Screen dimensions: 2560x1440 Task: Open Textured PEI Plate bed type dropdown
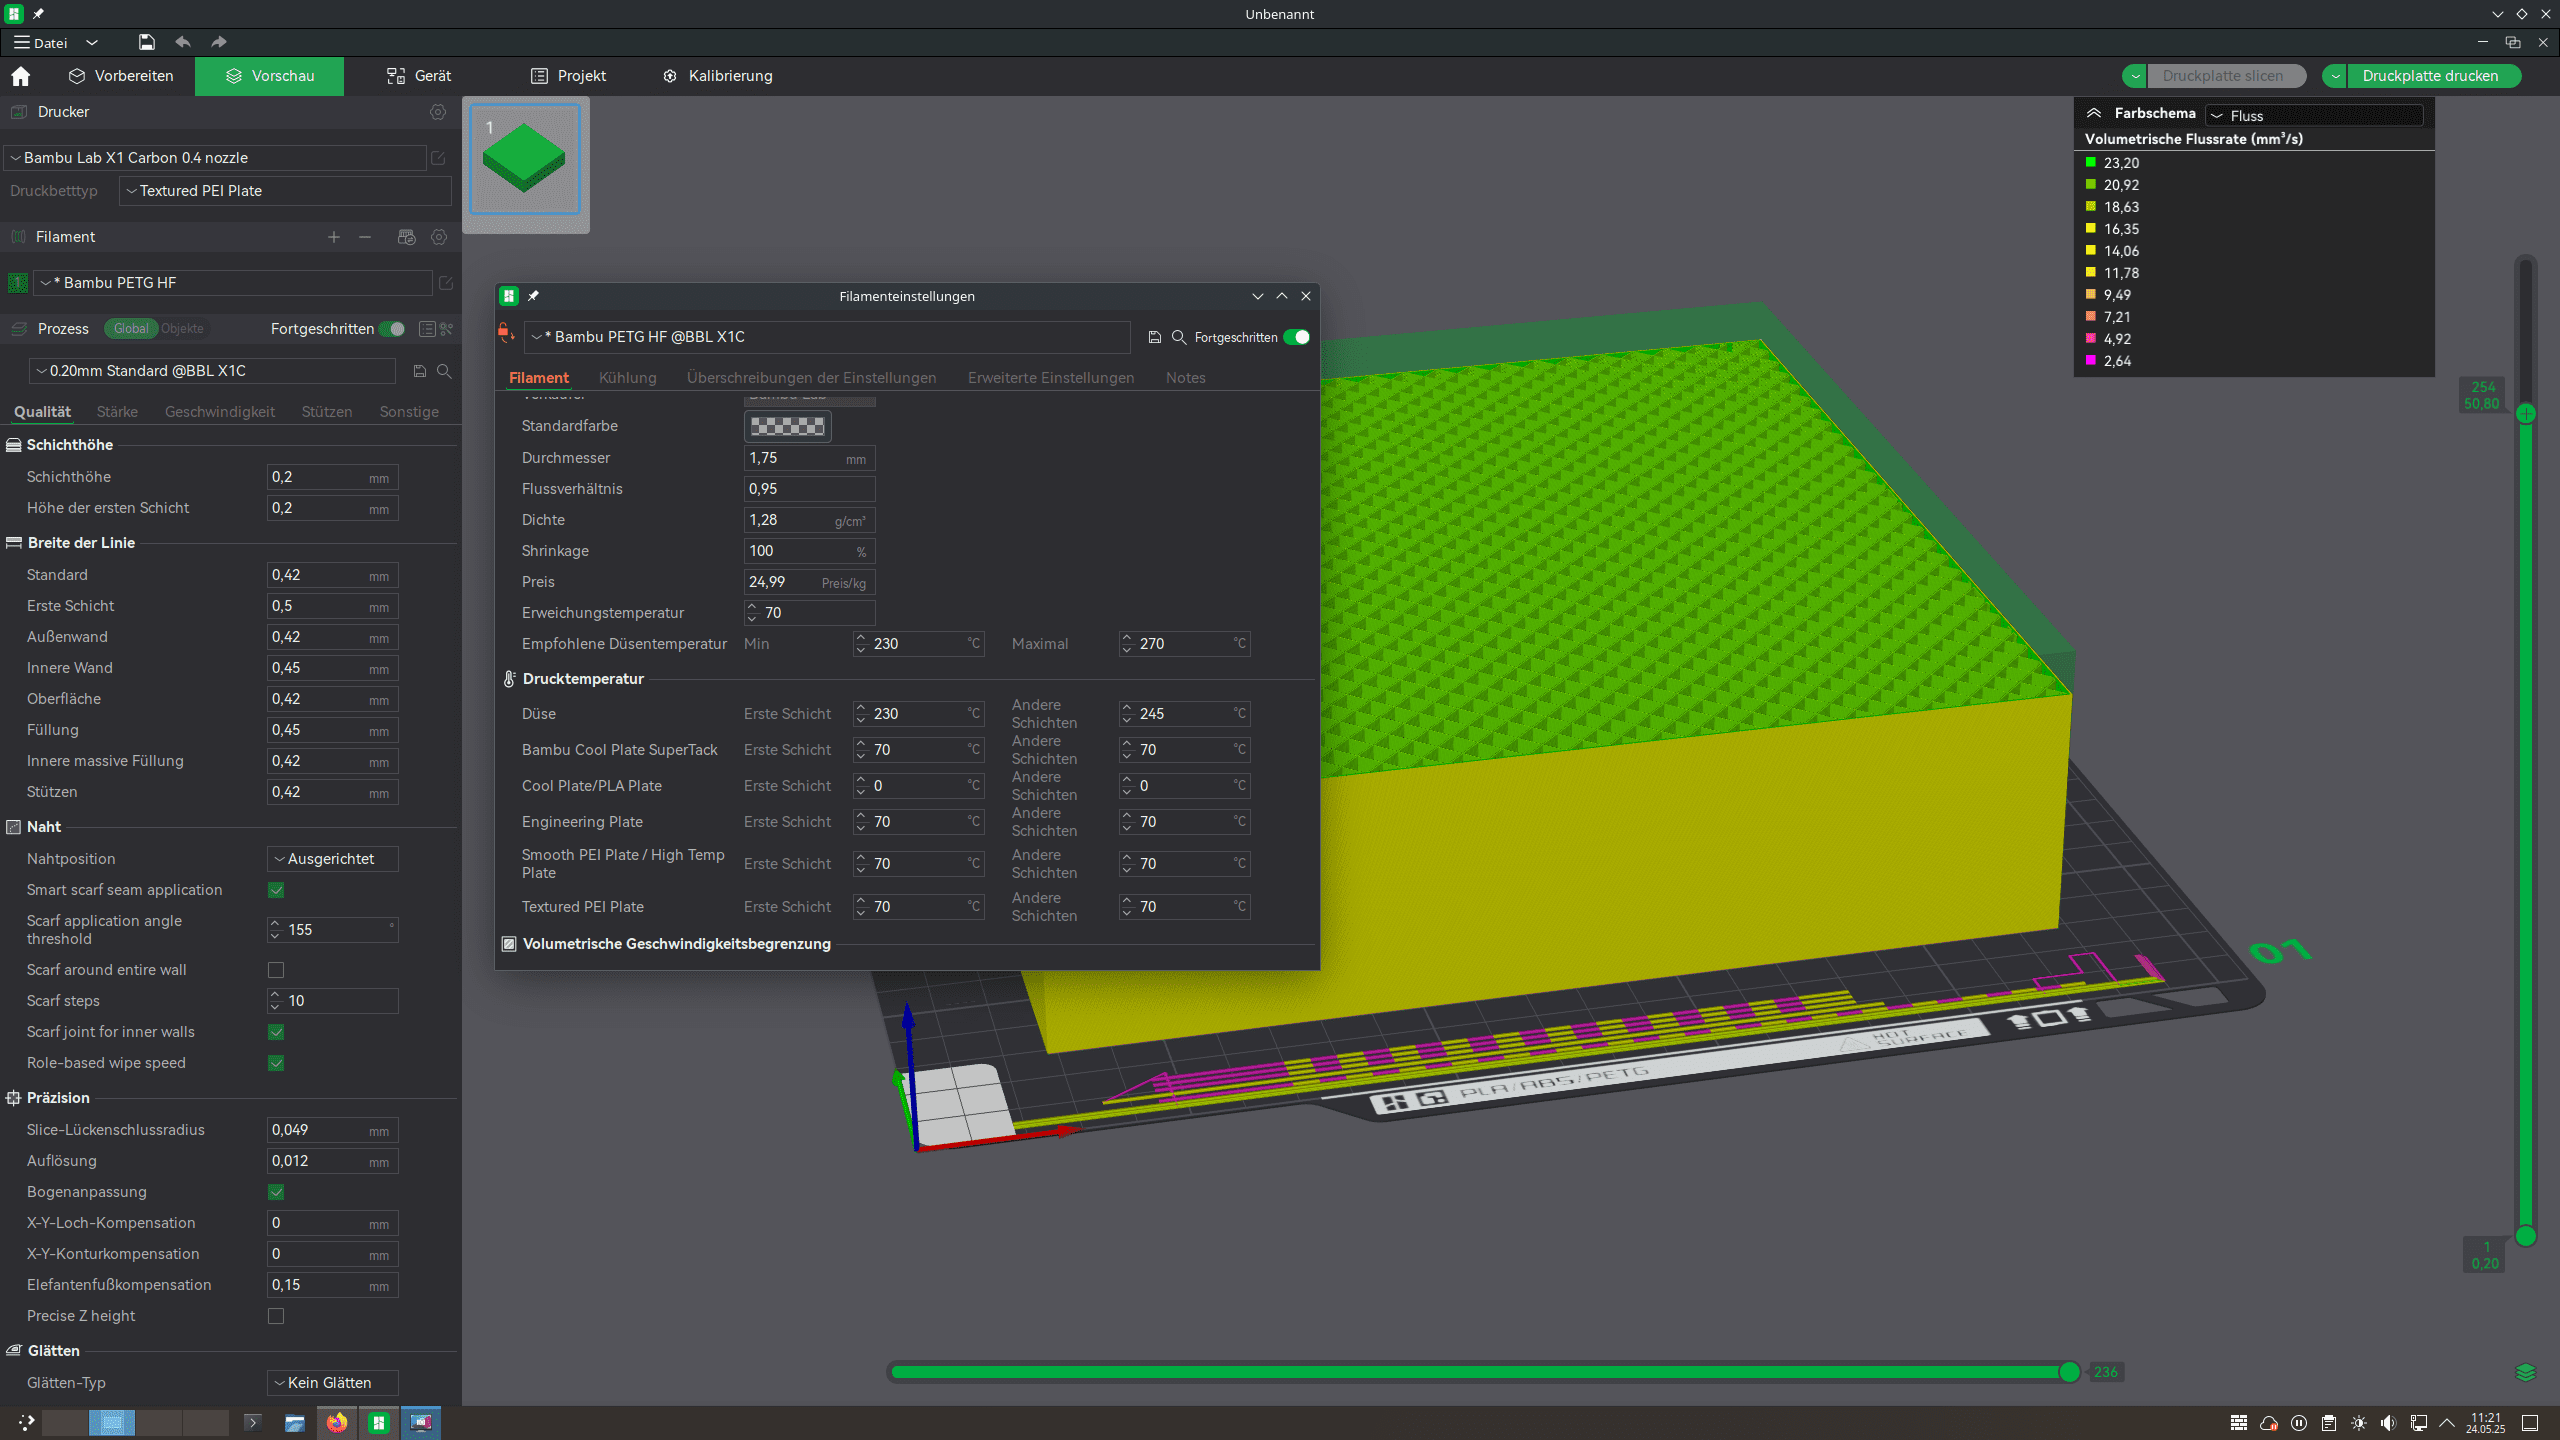click(x=285, y=191)
